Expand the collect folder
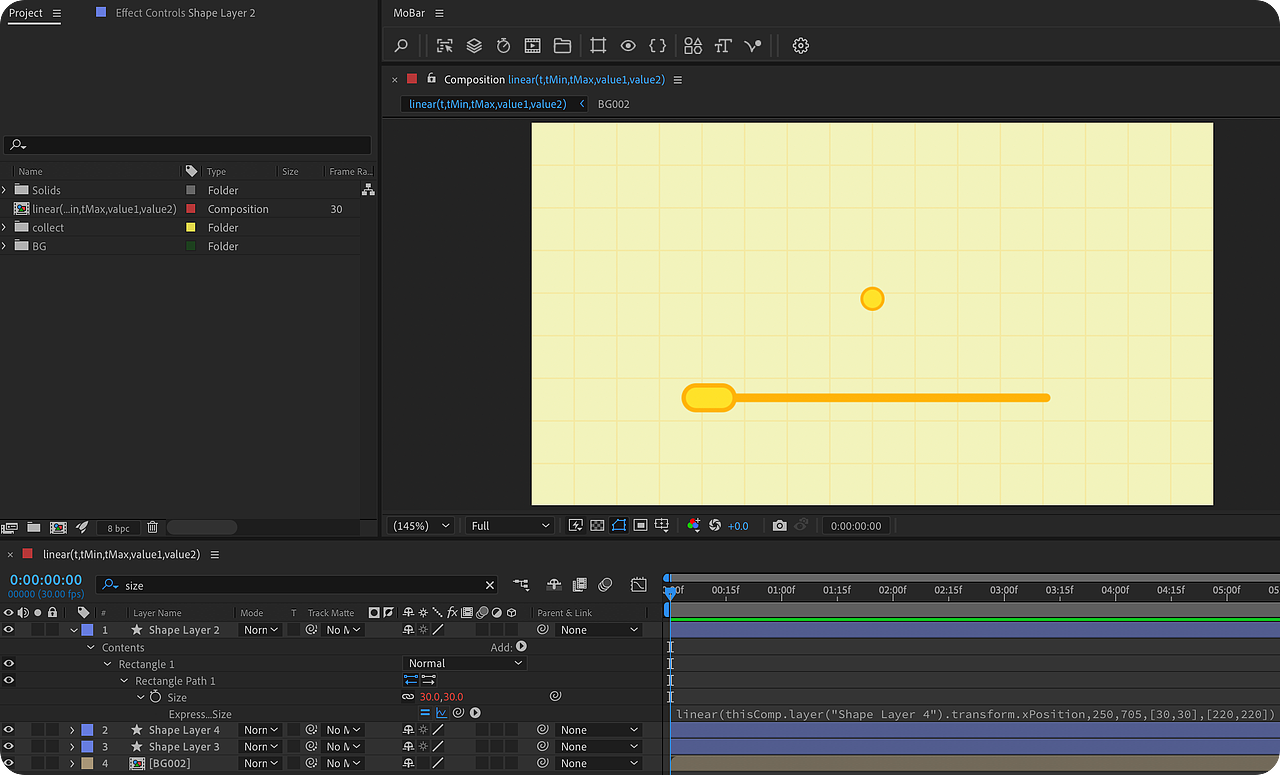Image resolution: width=1280 pixels, height=775 pixels. tap(5, 227)
